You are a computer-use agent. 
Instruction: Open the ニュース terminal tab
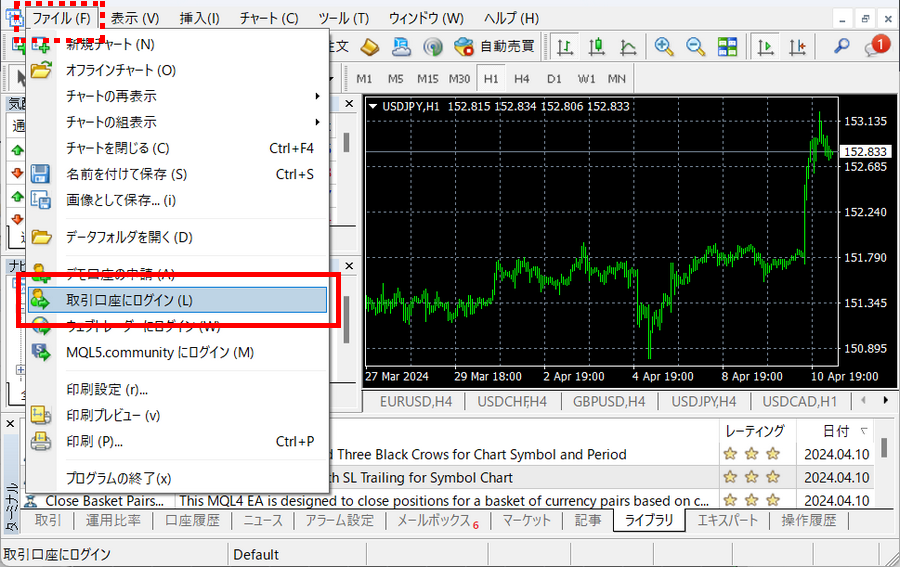tap(263, 521)
